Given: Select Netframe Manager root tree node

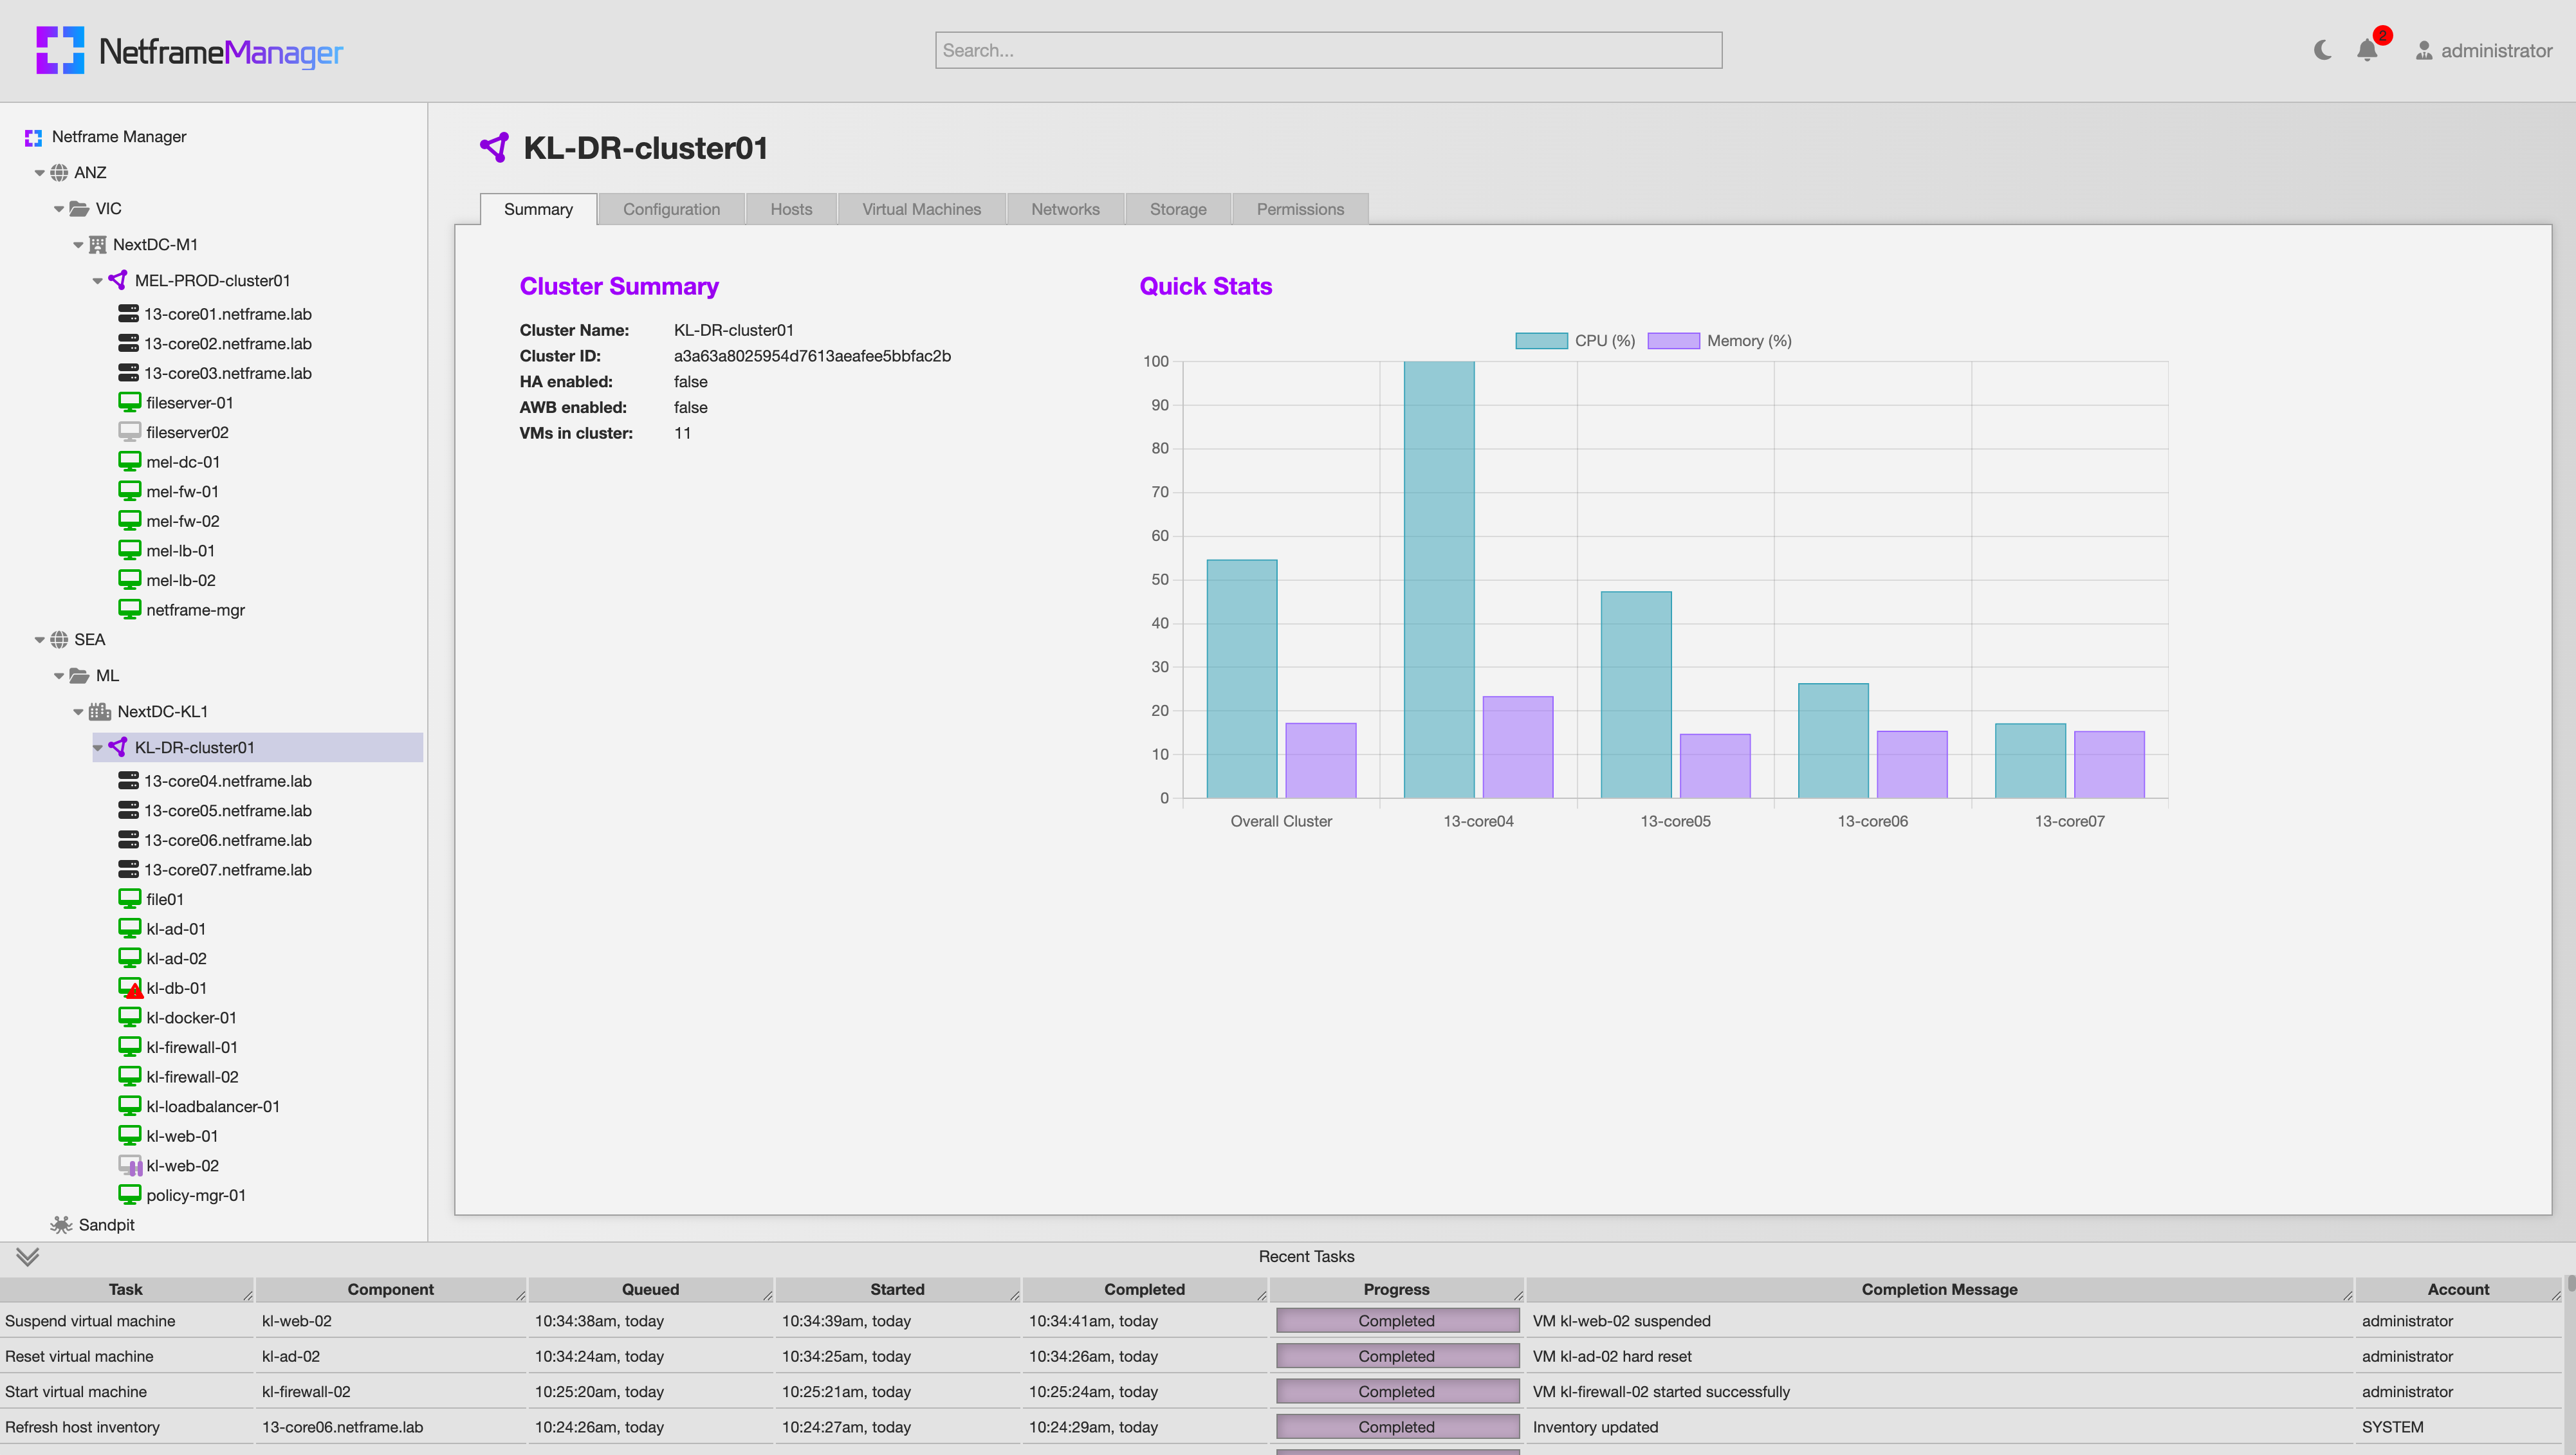Looking at the screenshot, I should tap(119, 137).
